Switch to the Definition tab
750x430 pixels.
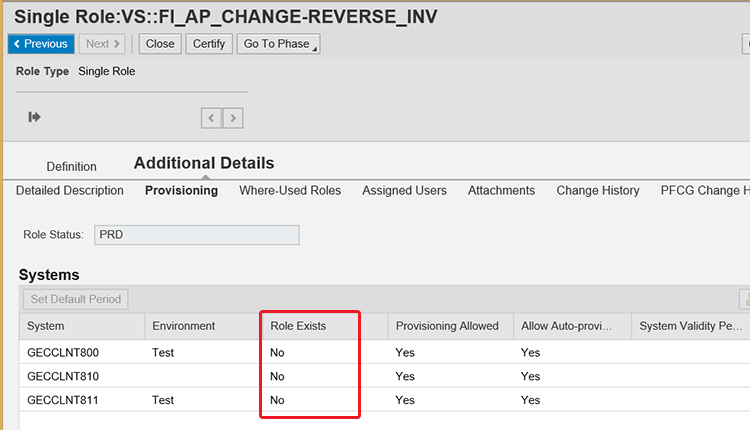[x=72, y=167]
